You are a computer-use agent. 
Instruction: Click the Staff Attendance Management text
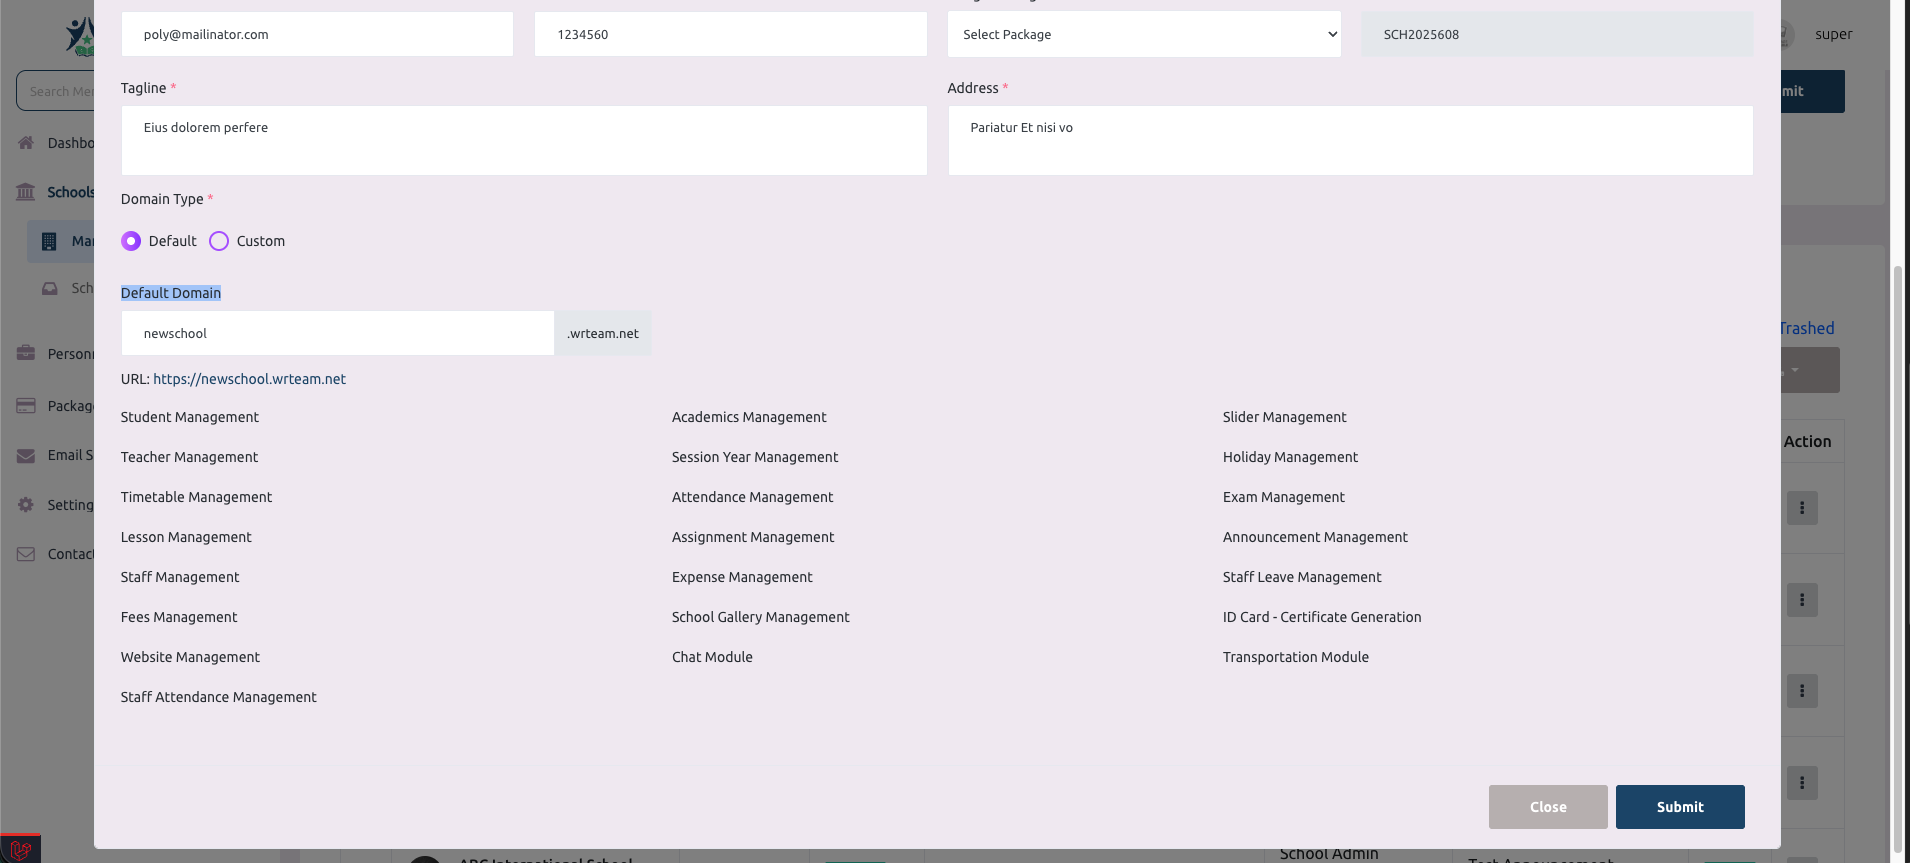218,697
